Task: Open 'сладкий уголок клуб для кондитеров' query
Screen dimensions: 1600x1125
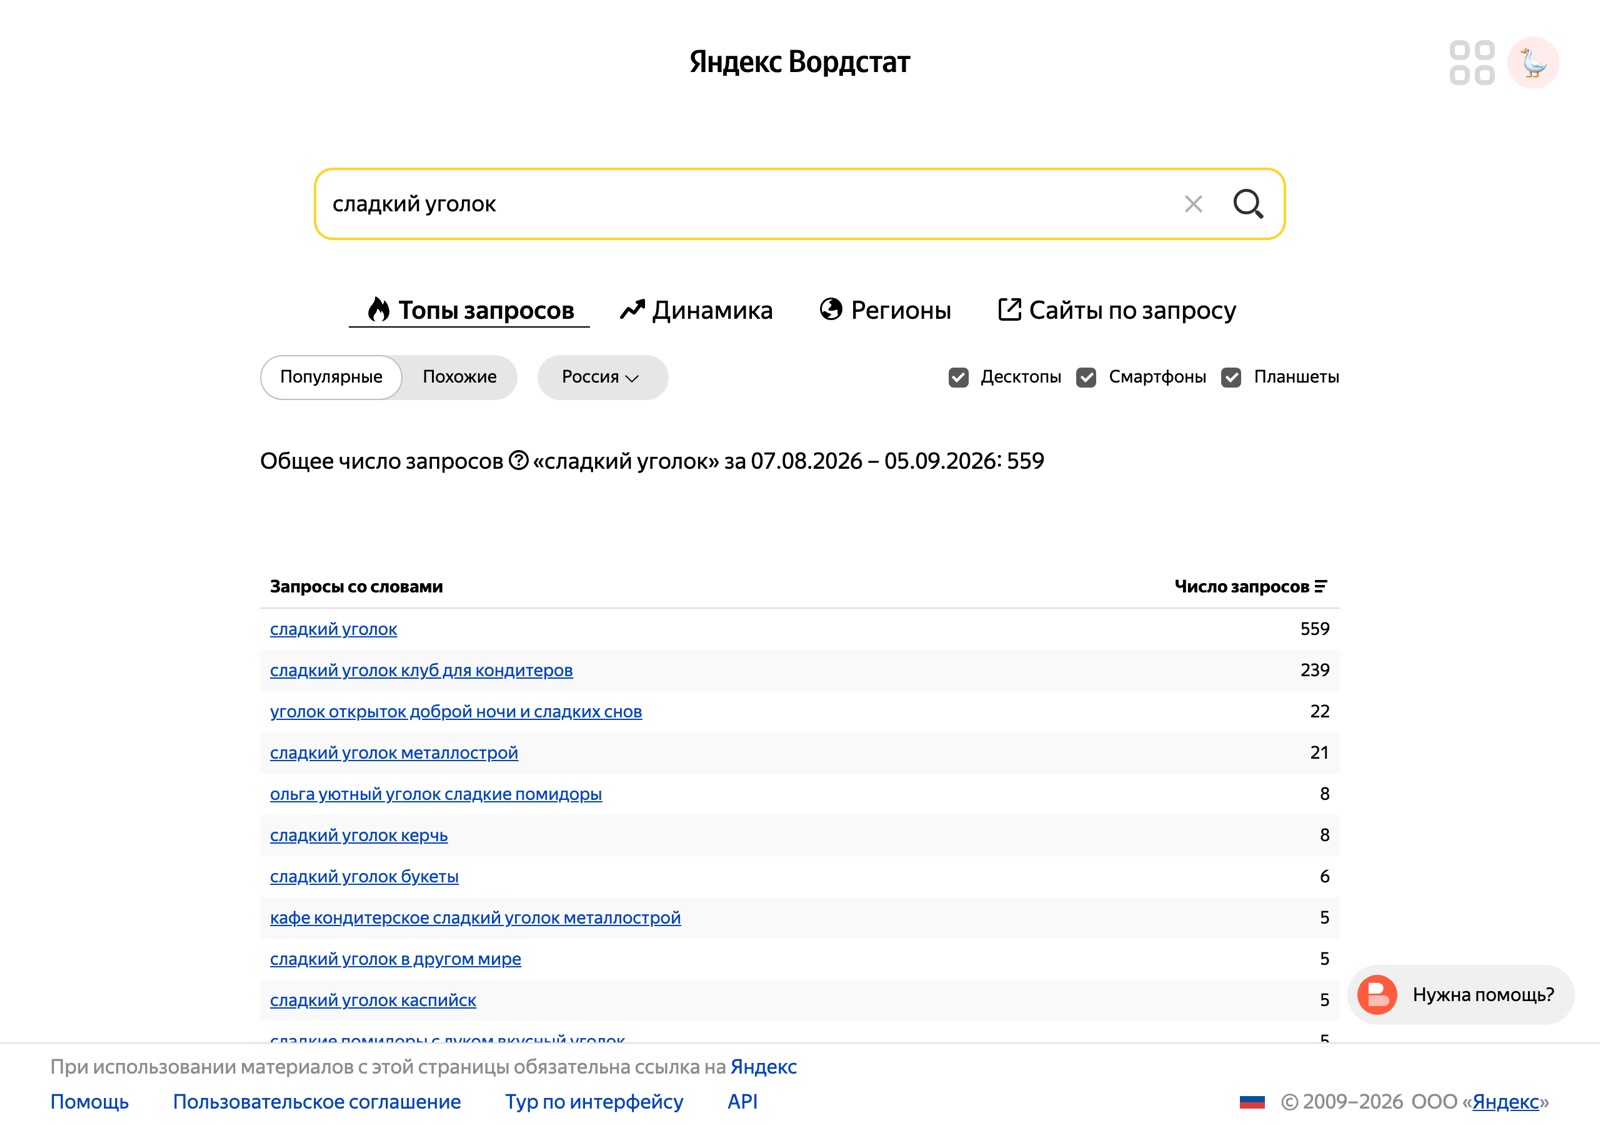Action: coord(421,670)
